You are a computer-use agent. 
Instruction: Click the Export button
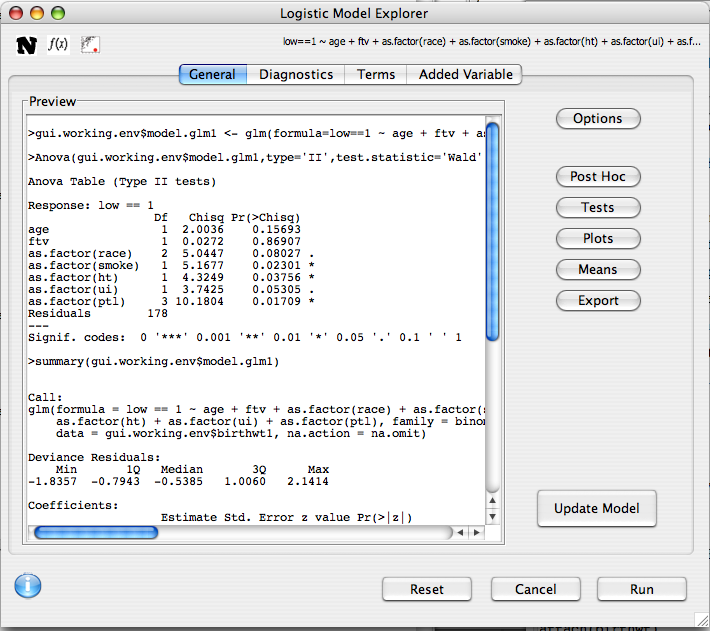(598, 301)
